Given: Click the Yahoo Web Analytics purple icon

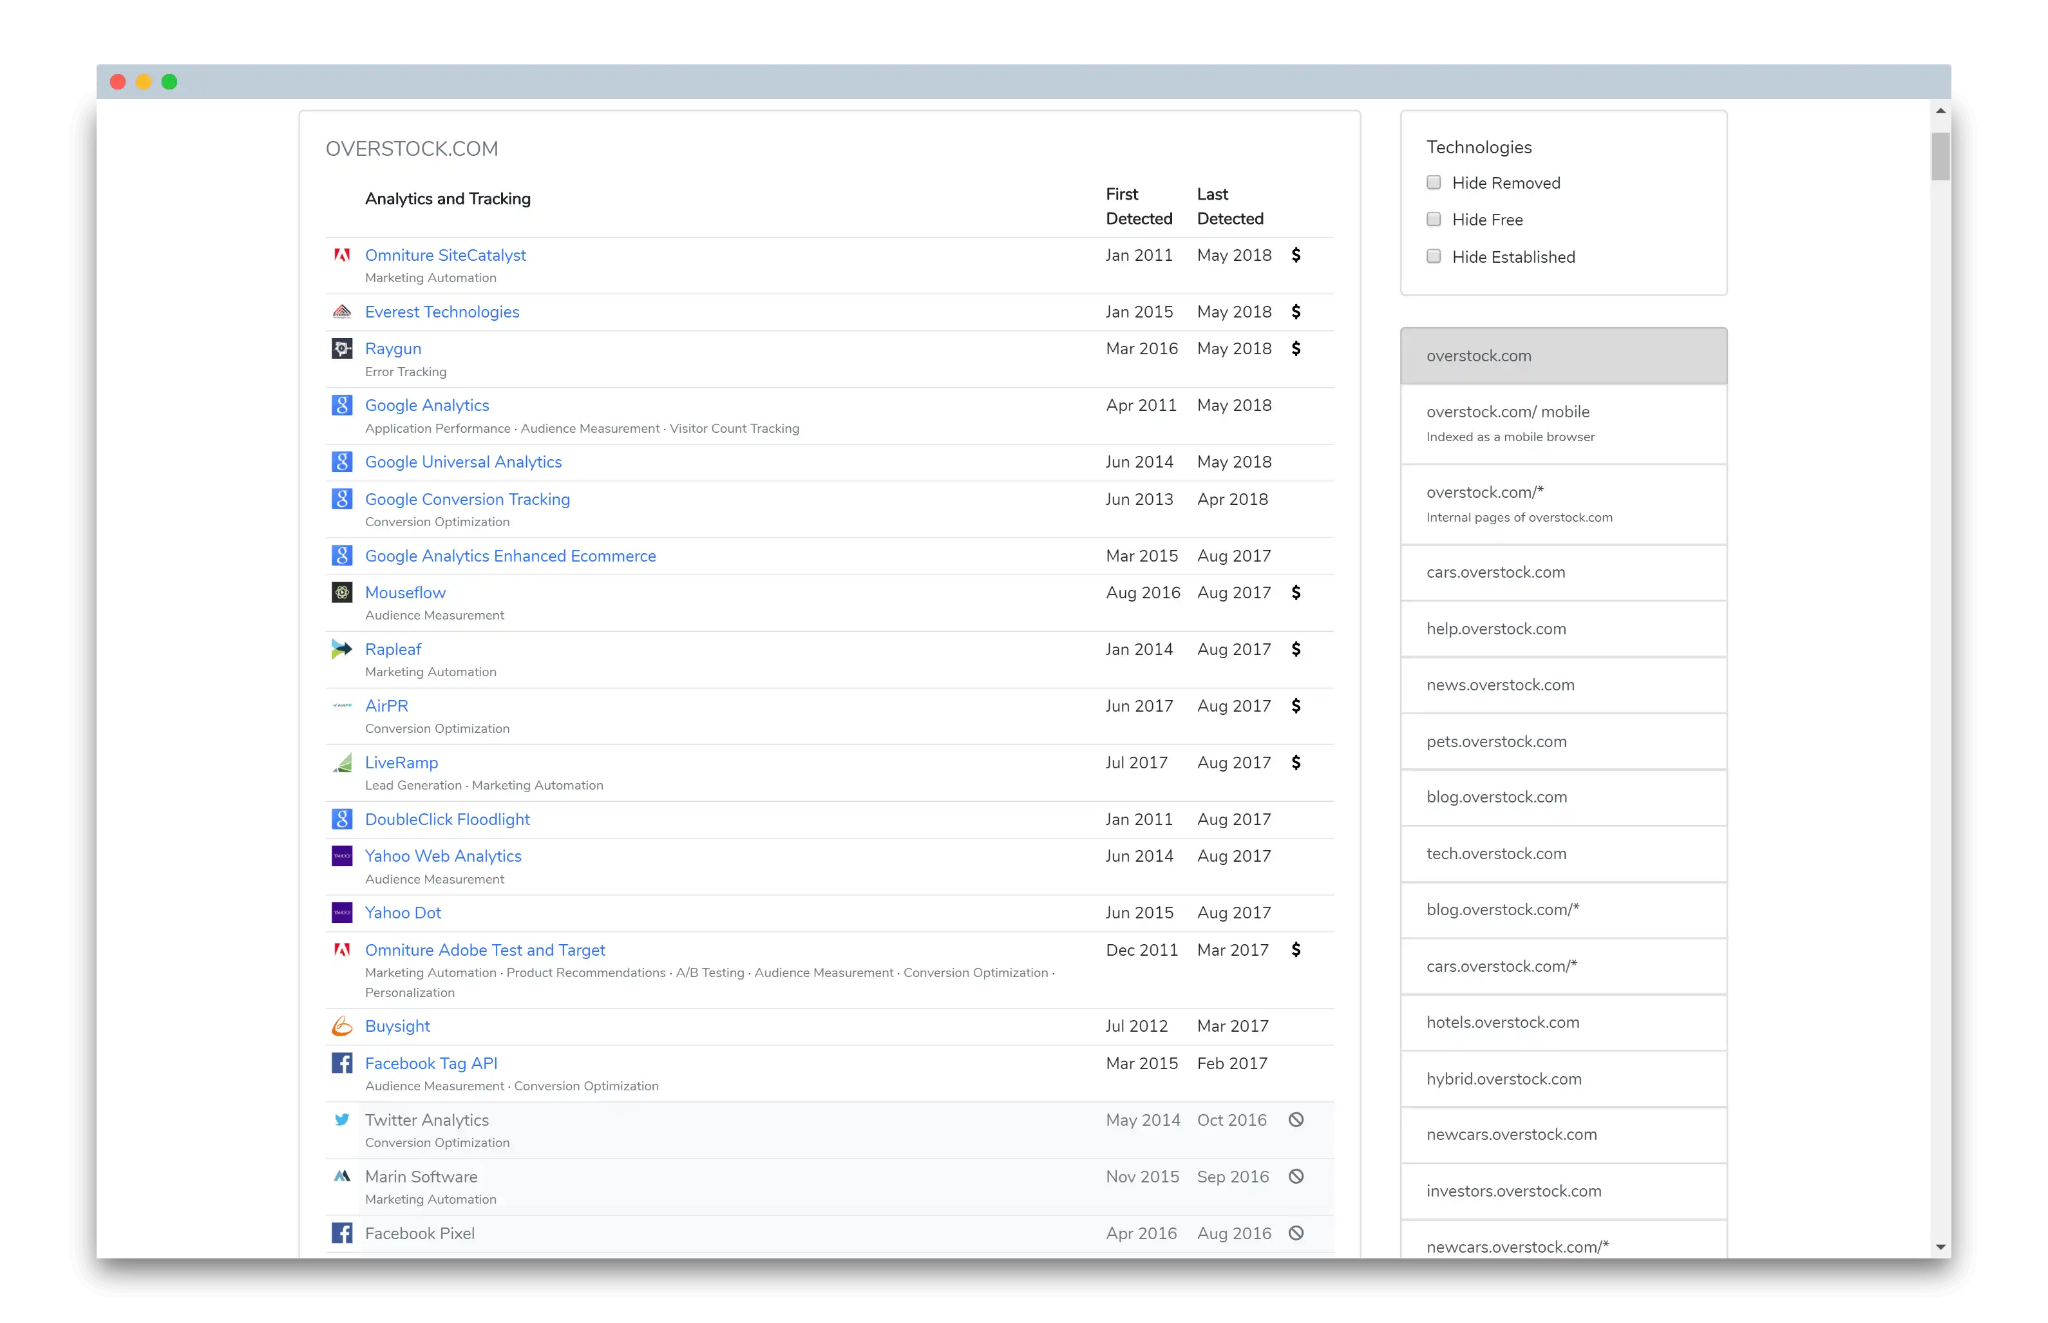Looking at the screenshot, I should pos(342,856).
